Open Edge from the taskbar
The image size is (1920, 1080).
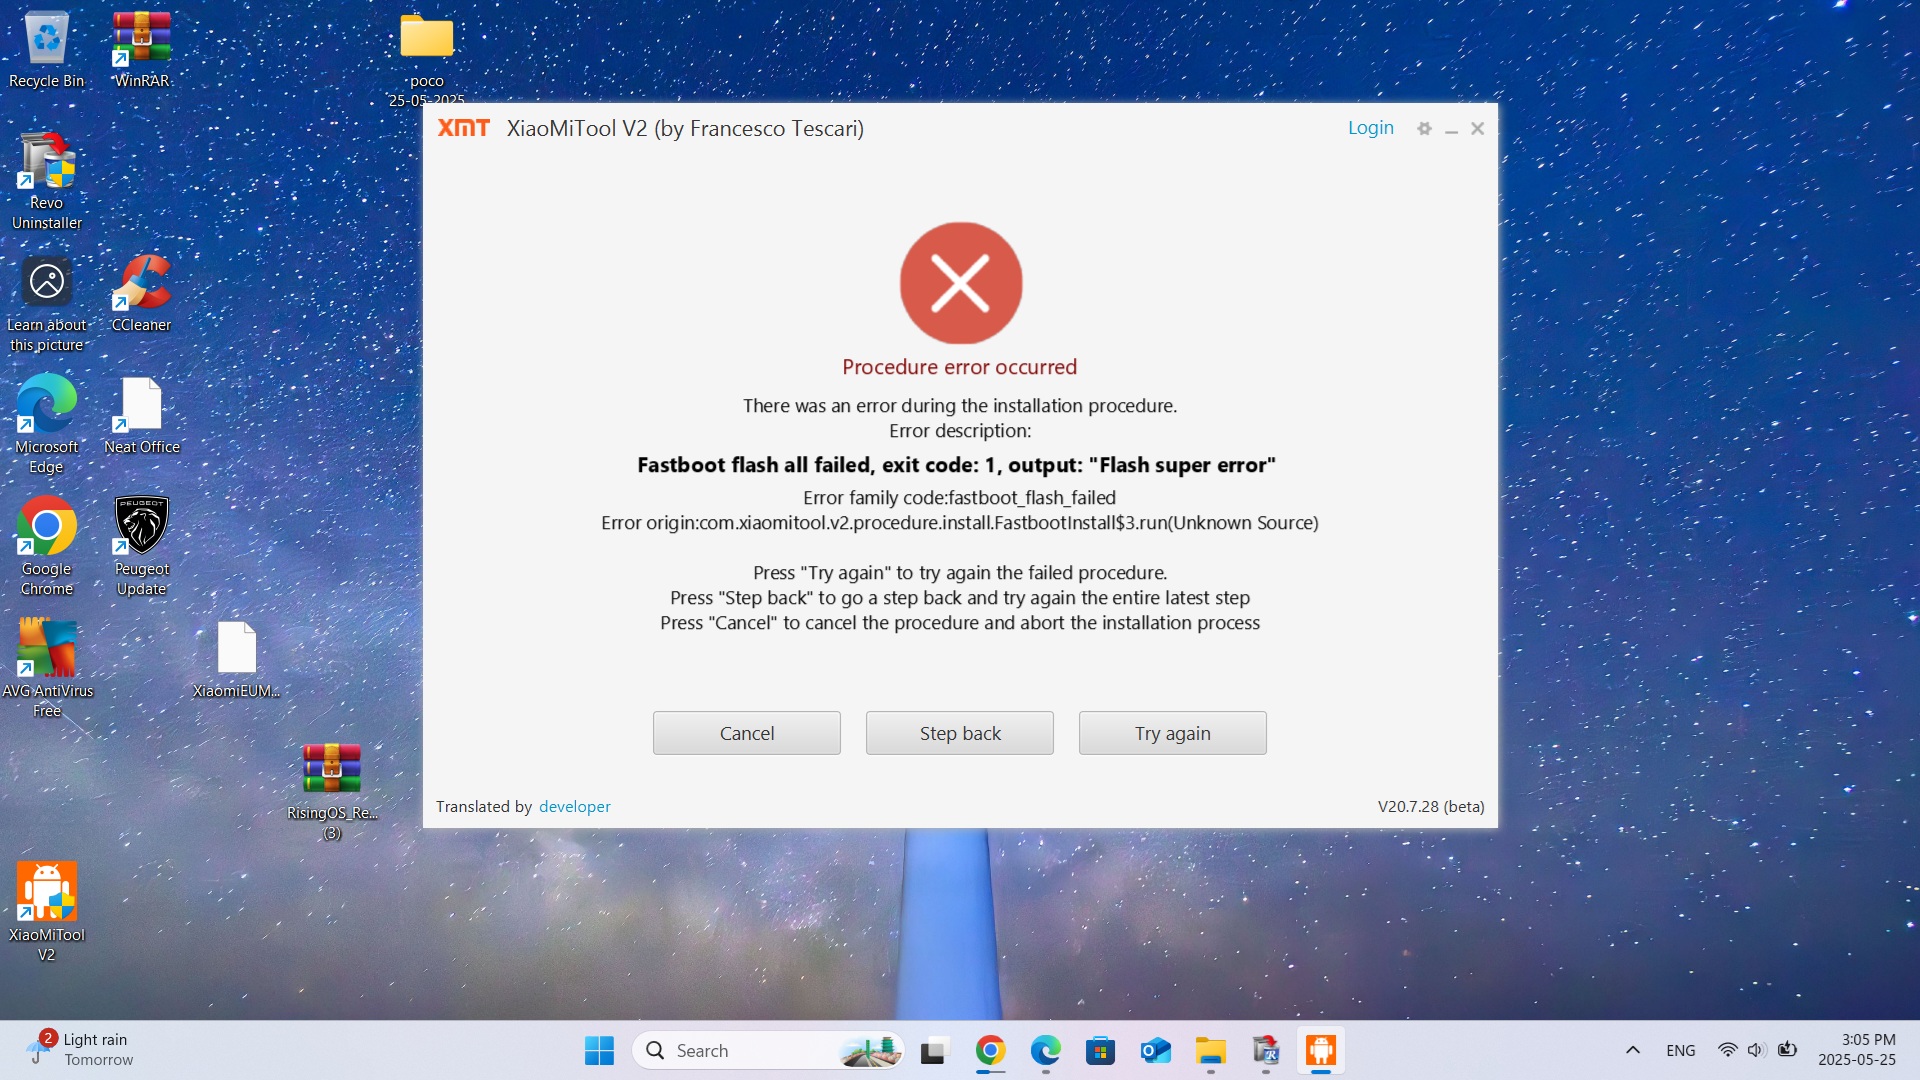click(x=1045, y=1050)
